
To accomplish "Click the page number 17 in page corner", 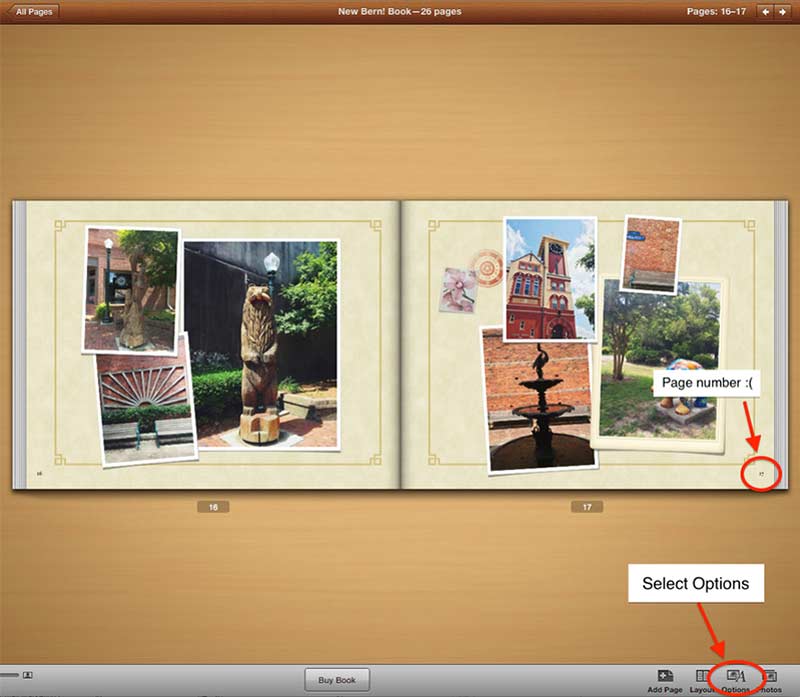I will (761, 473).
